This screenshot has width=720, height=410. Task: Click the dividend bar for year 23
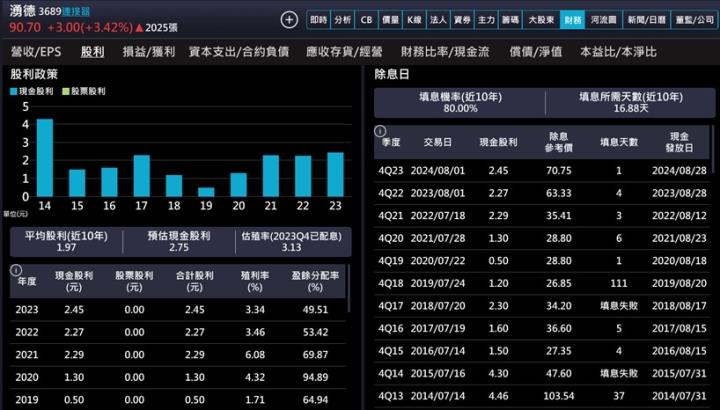(x=335, y=174)
